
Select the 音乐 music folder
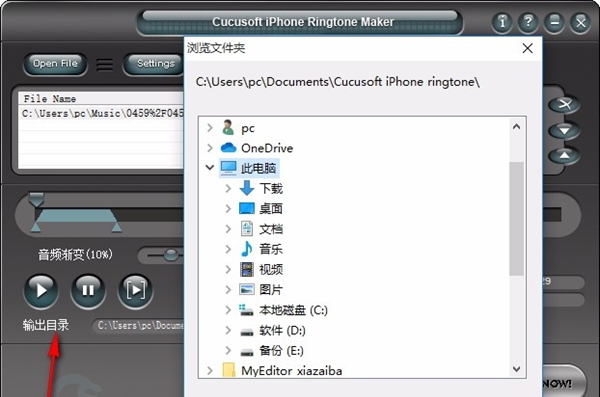[x=261, y=249]
